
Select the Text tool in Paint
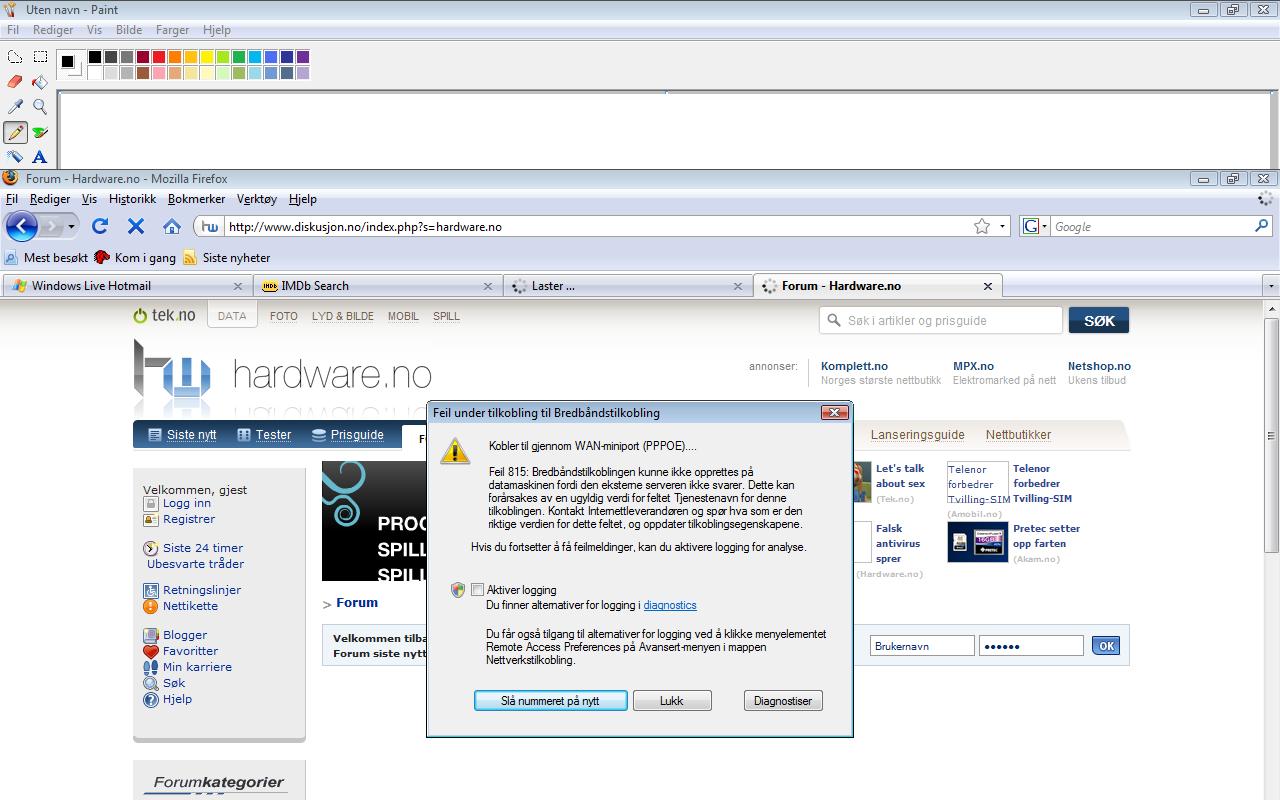pyautogui.click(x=40, y=156)
